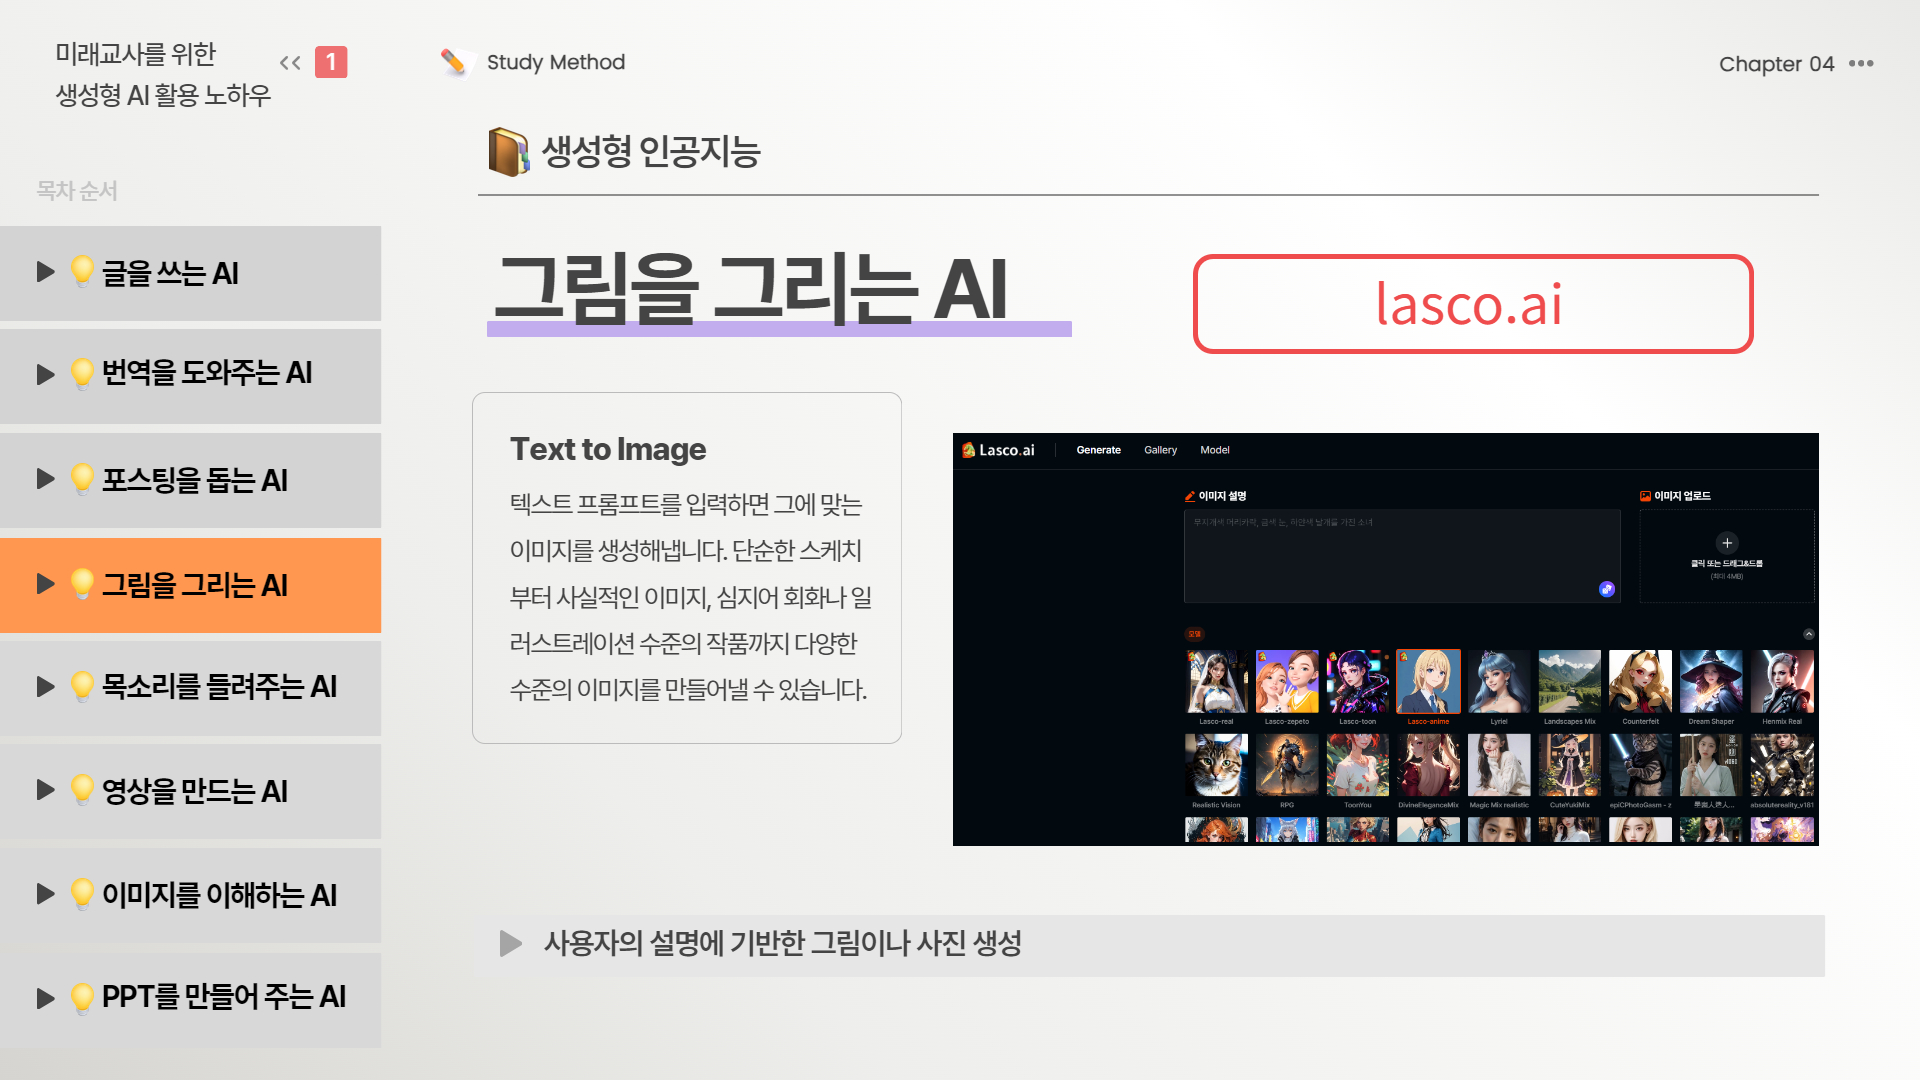Click the Chapter 04 text
This screenshot has height=1080, width=1920.
pyautogui.click(x=1776, y=64)
